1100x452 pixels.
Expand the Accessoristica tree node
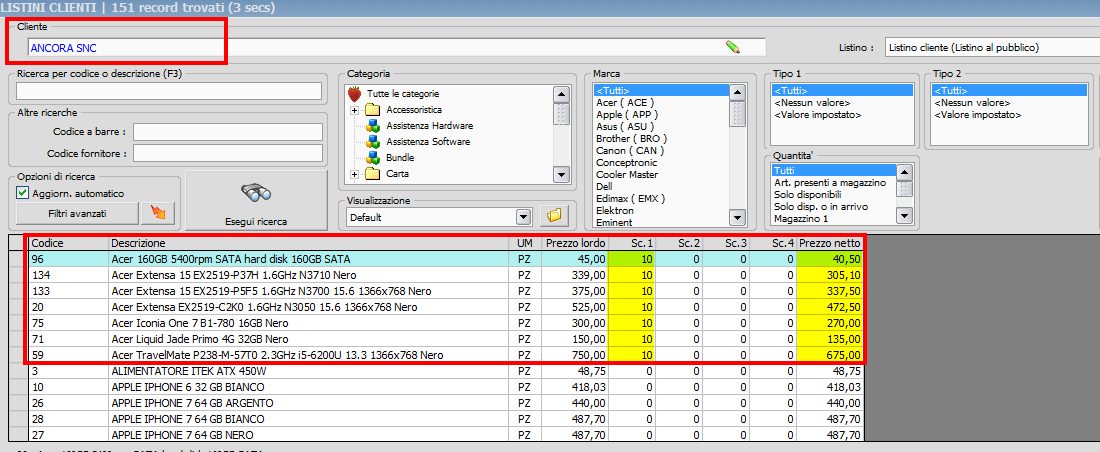(354, 110)
